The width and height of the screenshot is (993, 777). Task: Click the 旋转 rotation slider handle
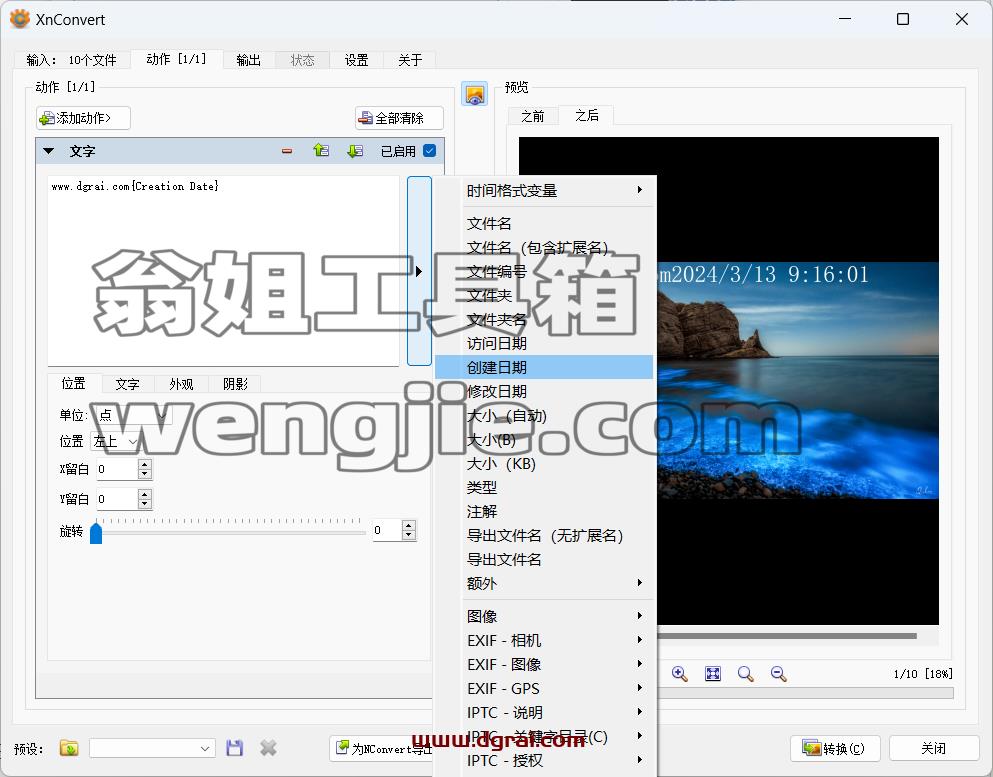(96, 532)
